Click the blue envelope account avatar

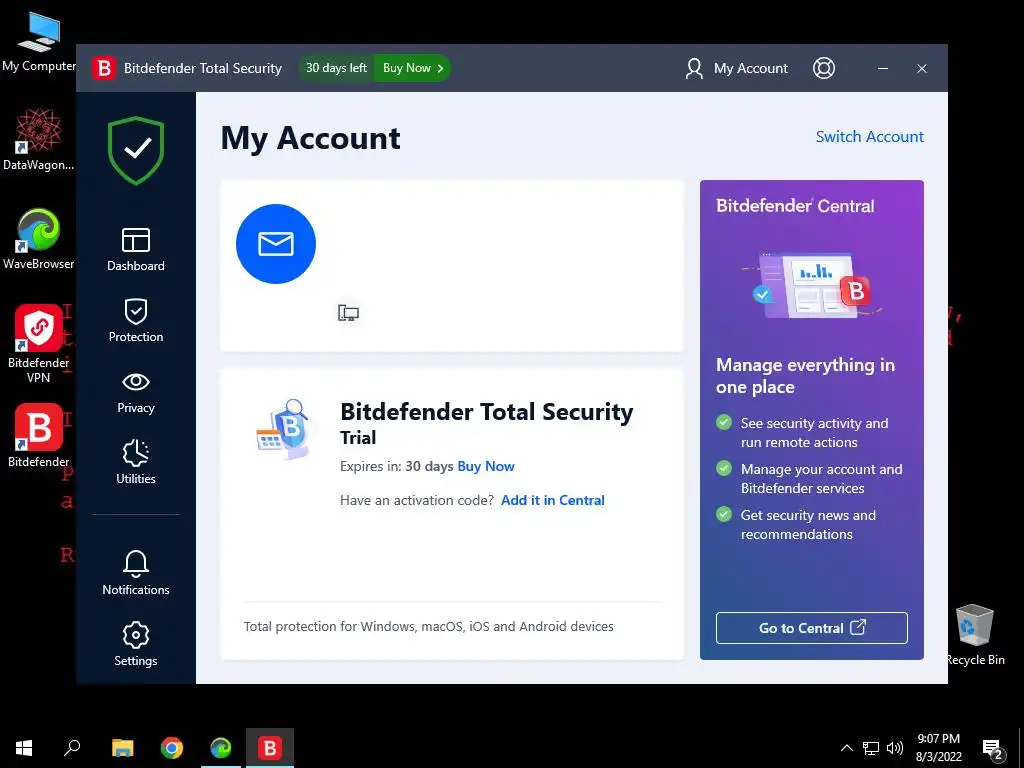(276, 244)
